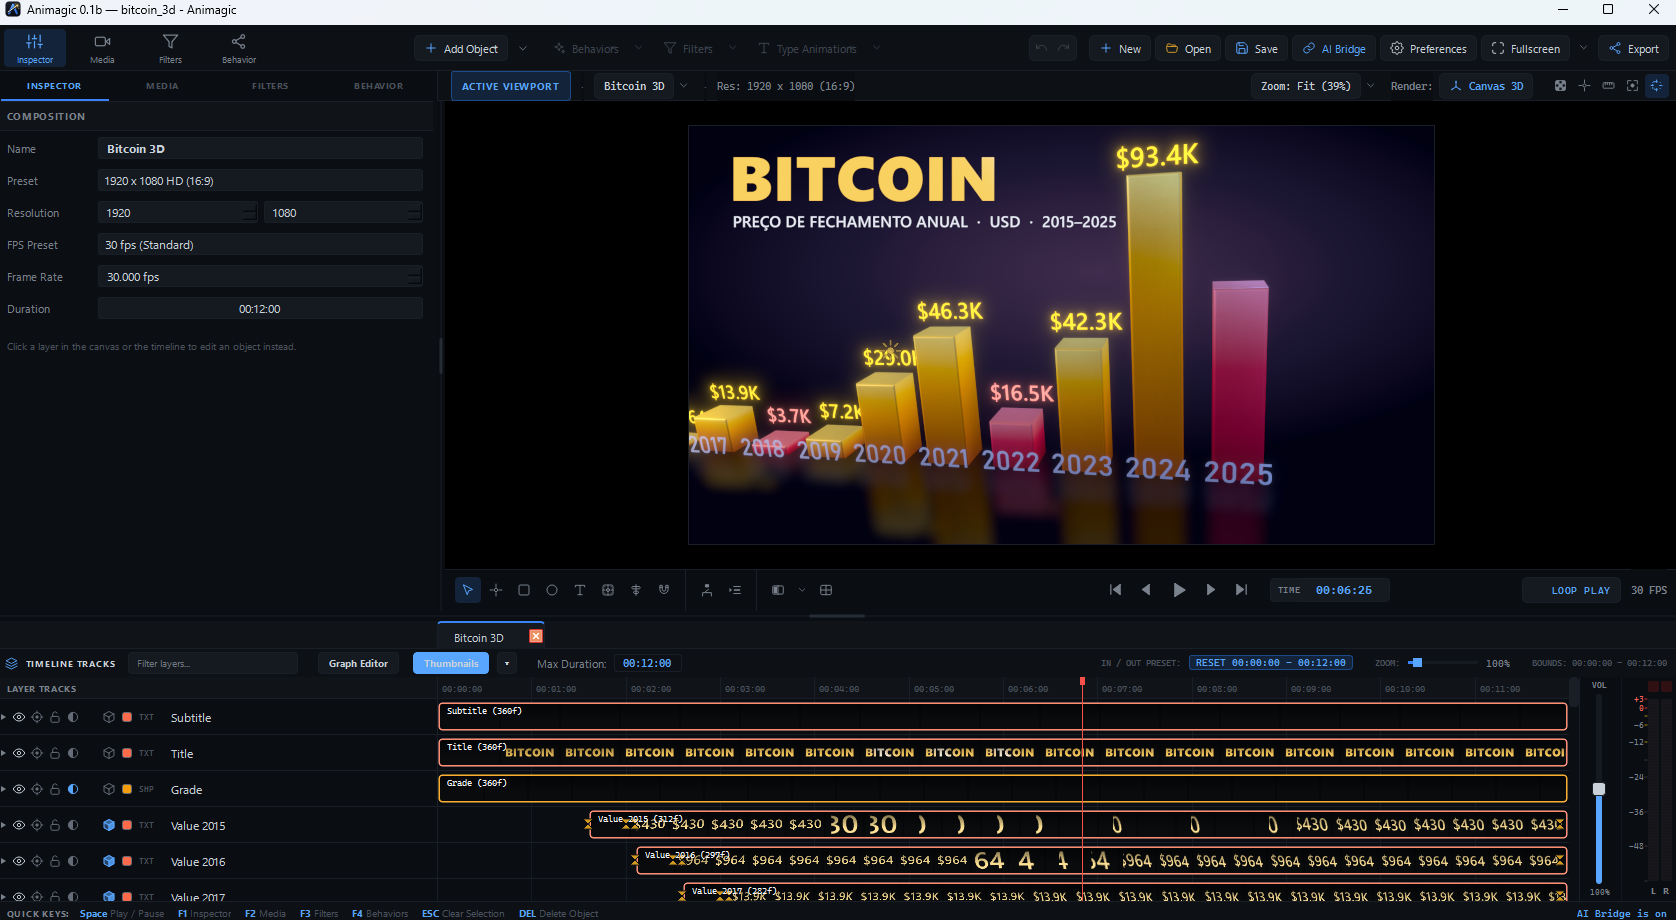1676x920 pixels.
Task: Switch to the FILTERS tab
Action: 270,86
